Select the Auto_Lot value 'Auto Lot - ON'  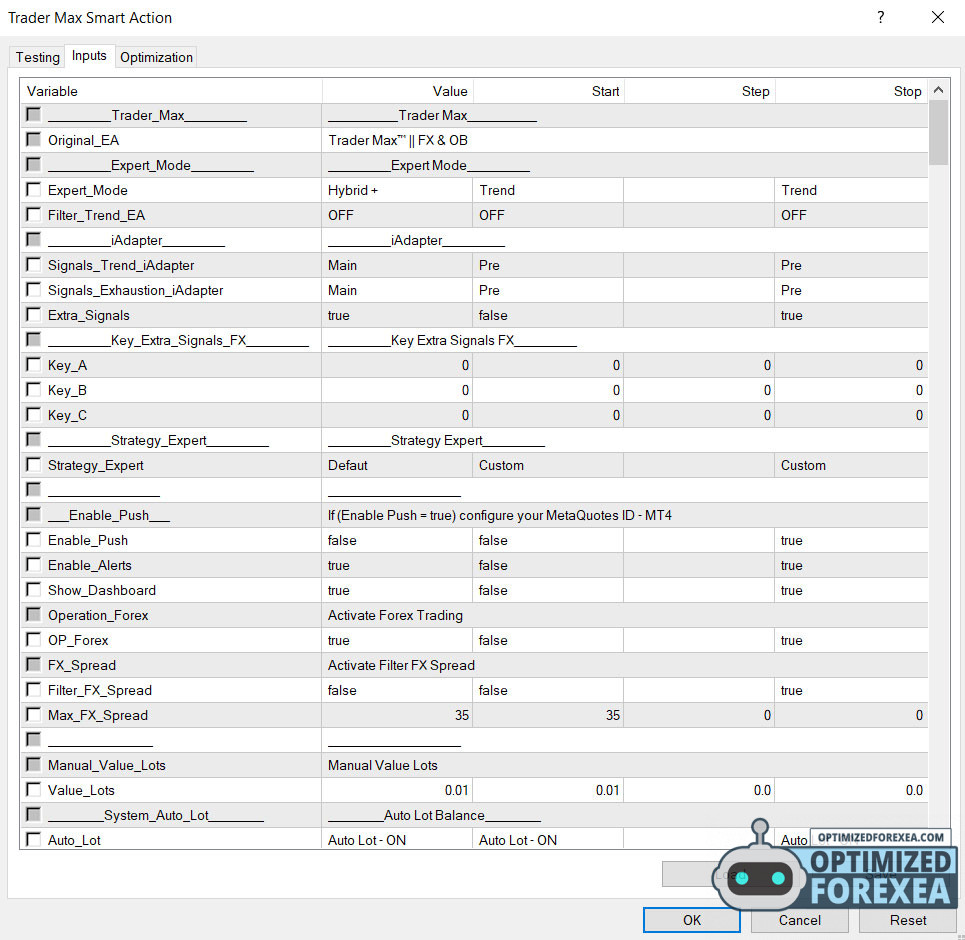[x=397, y=840]
